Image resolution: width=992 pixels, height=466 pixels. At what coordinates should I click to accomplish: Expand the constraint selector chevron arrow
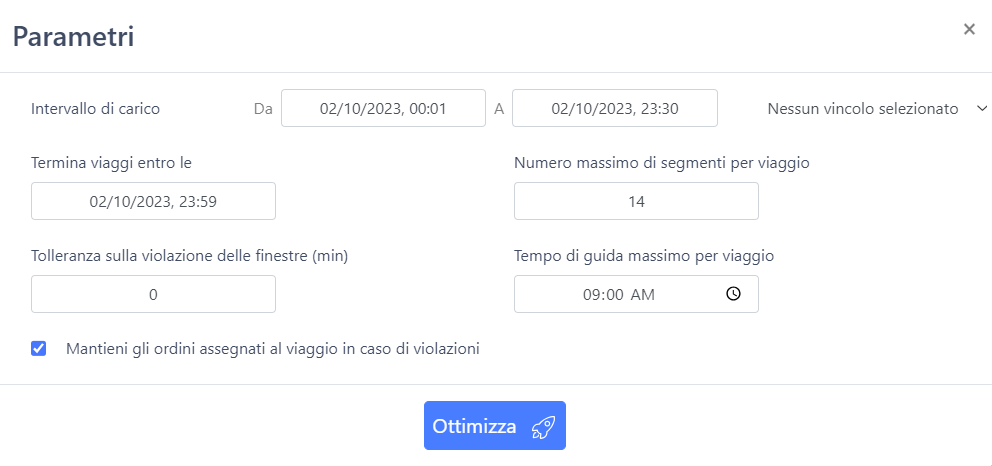(982, 108)
